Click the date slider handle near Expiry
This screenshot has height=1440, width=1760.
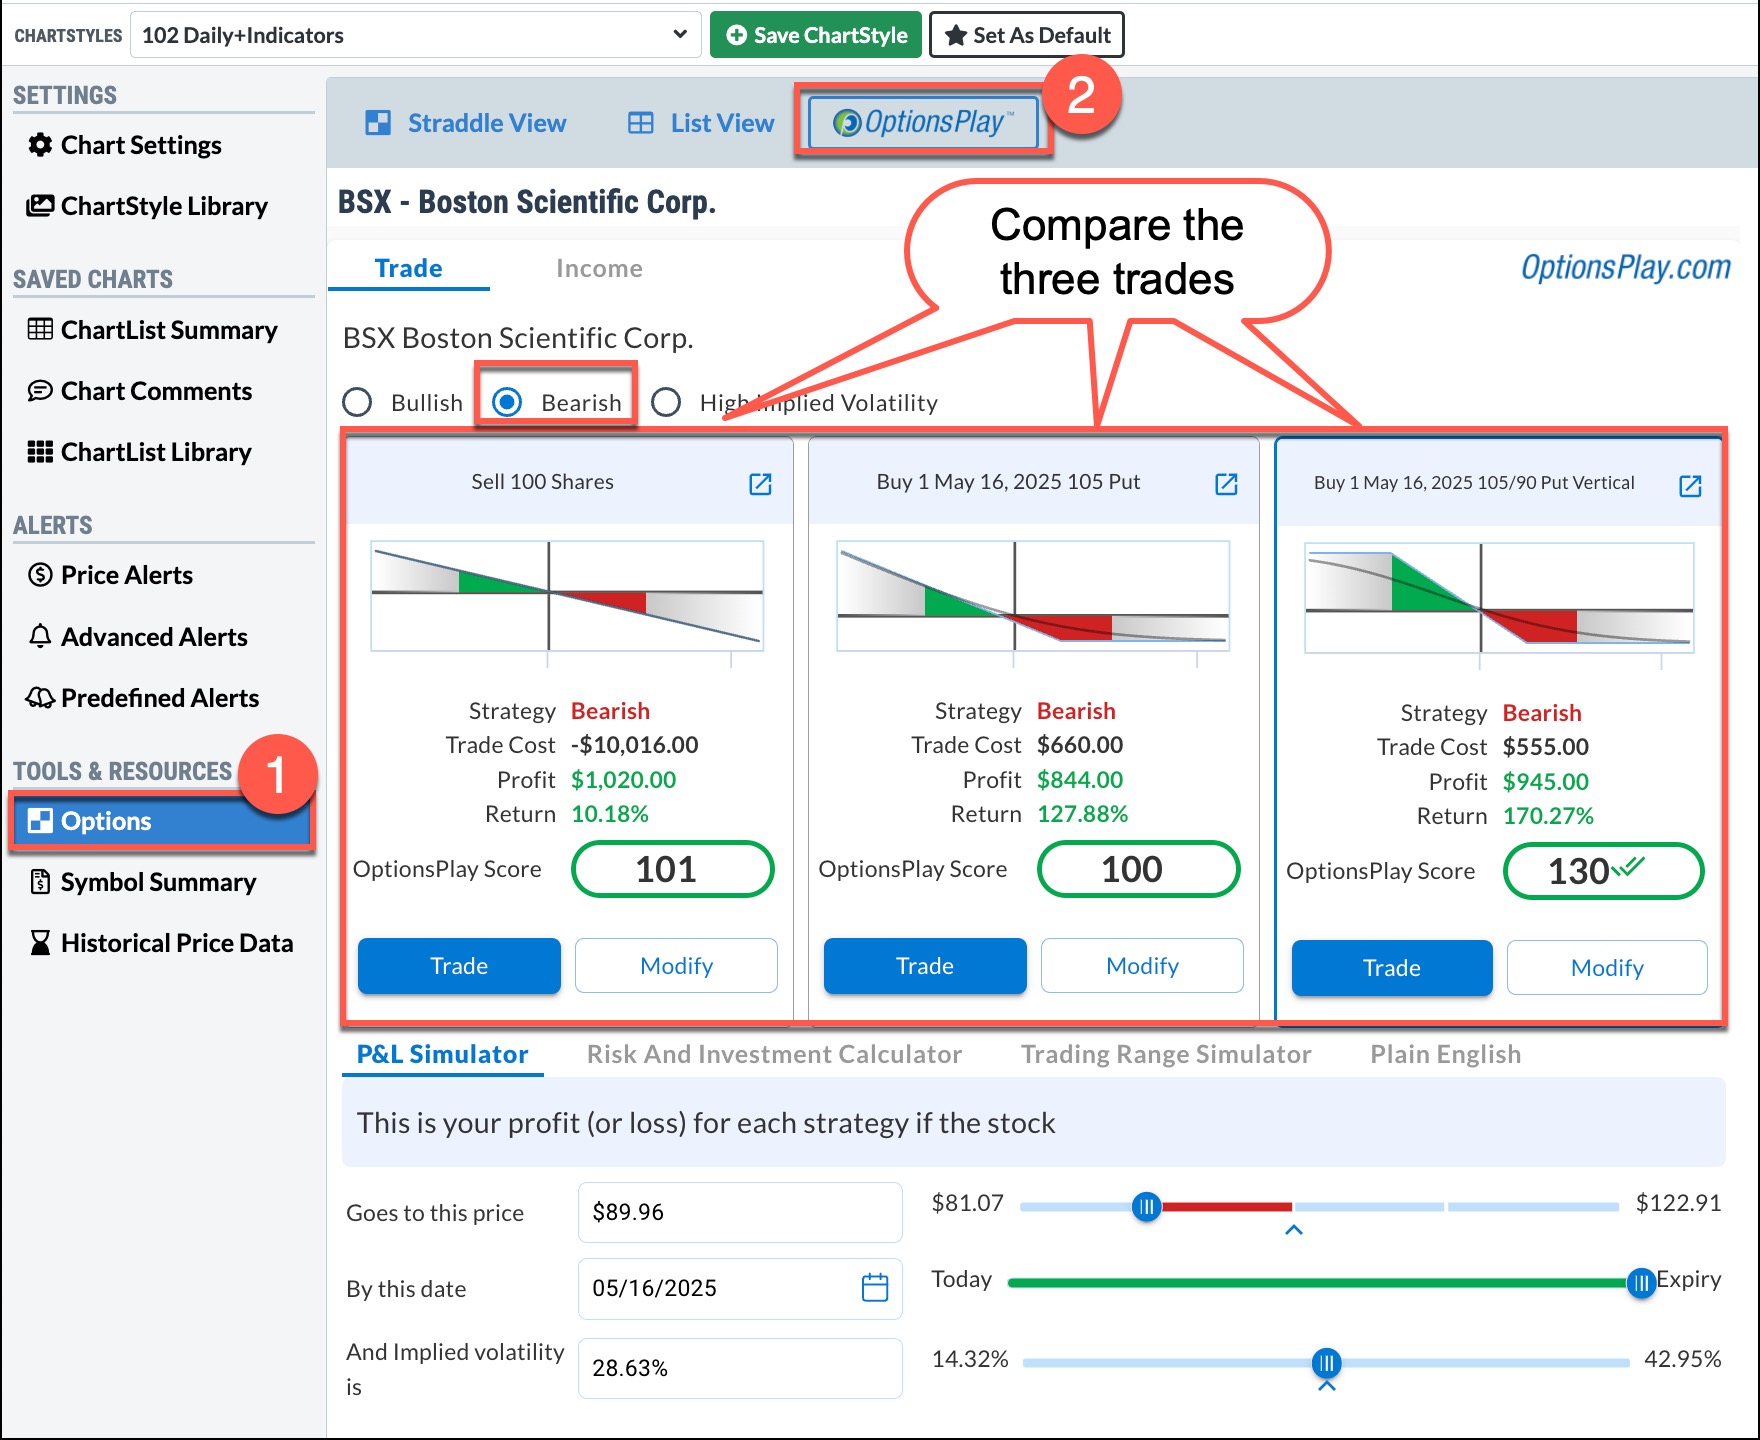tap(1641, 1282)
